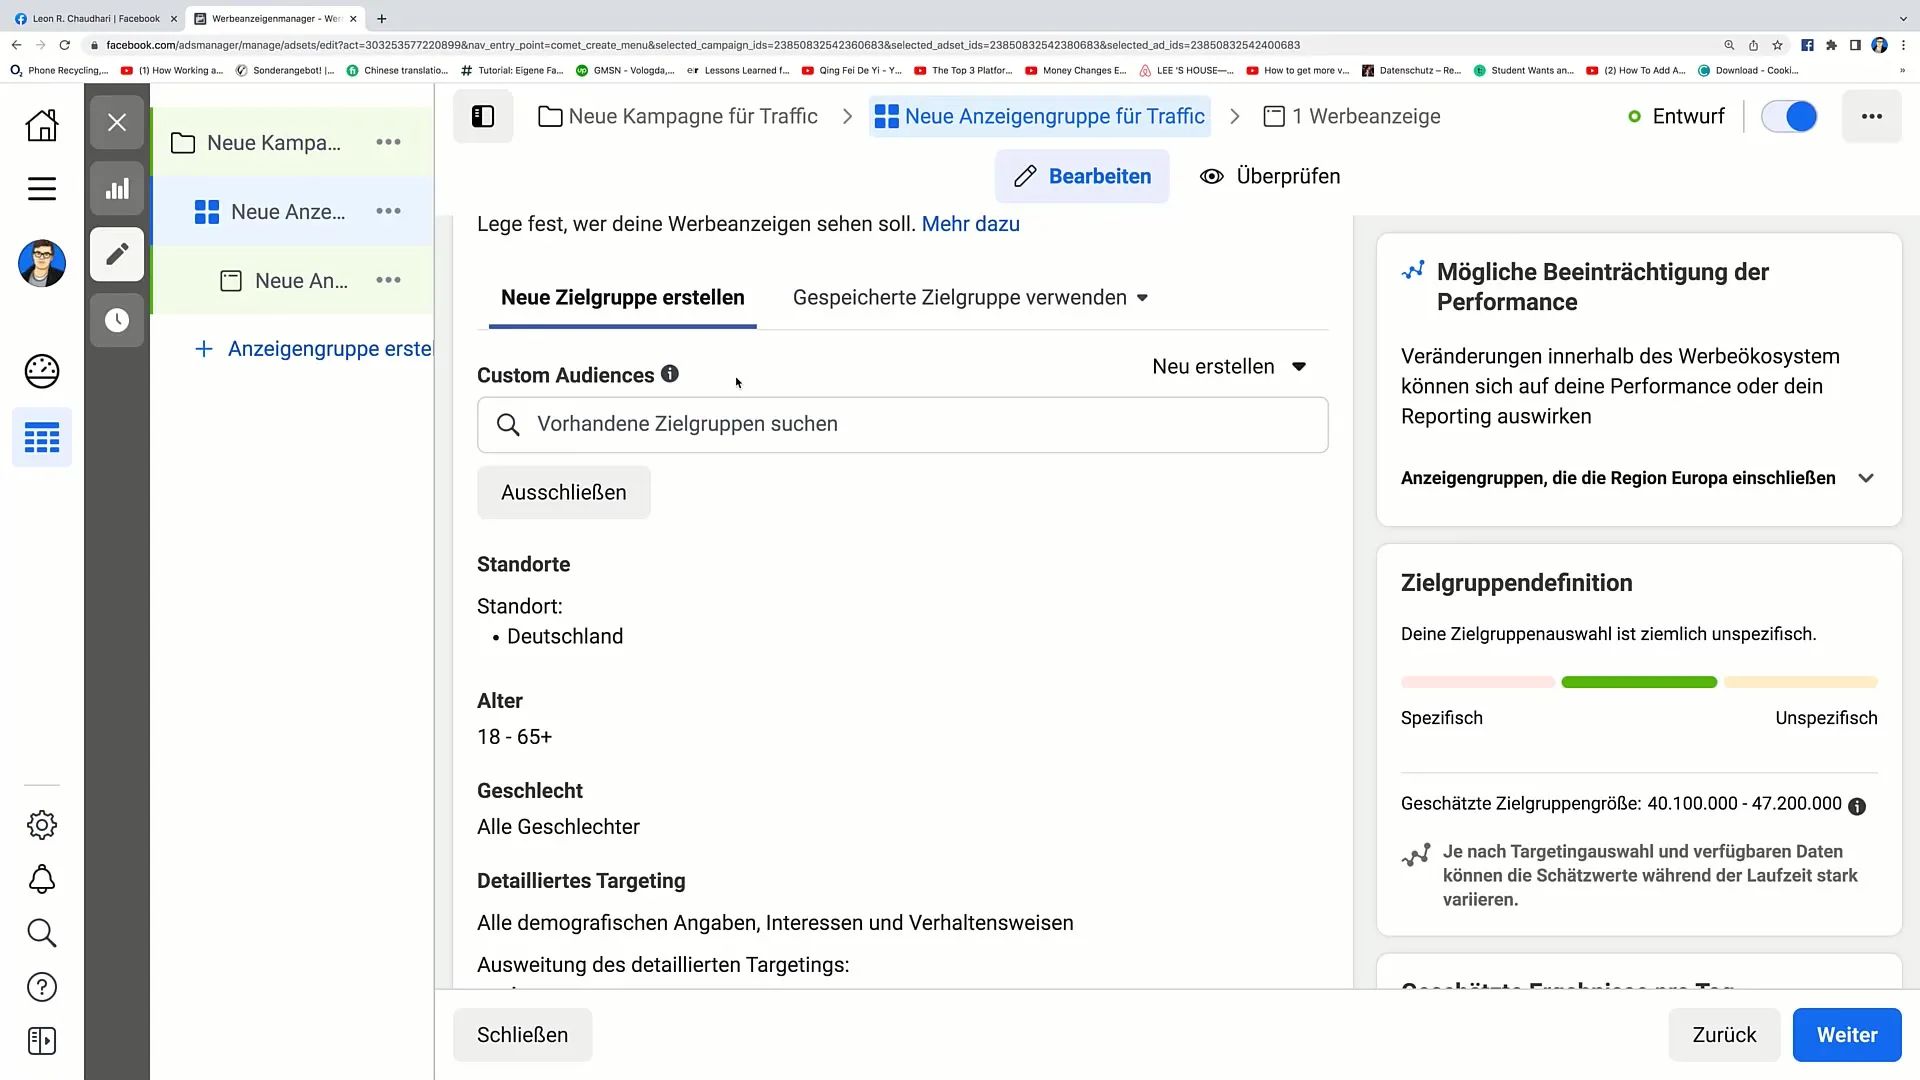This screenshot has height=1080, width=1920.
Task: Select the settings gear icon in sidebar
Action: pos(41,824)
